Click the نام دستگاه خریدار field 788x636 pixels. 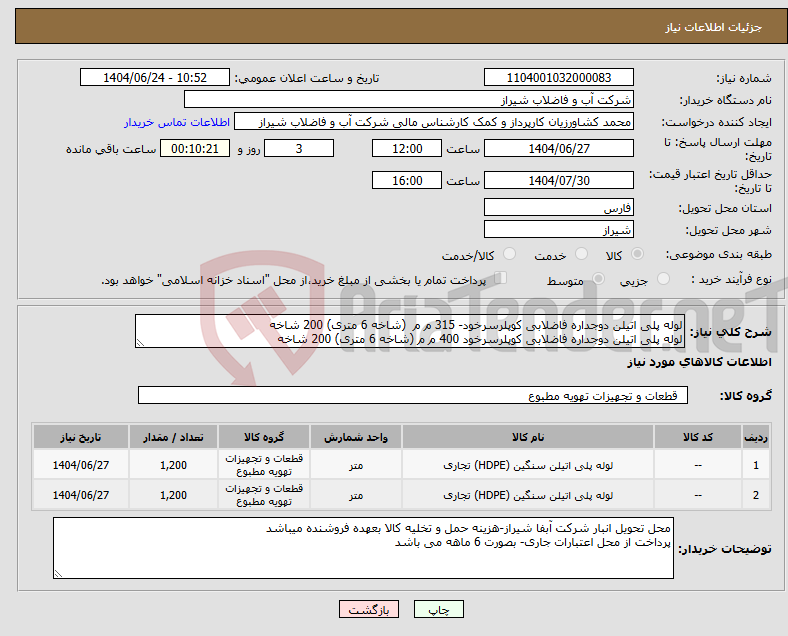pos(409,100)
